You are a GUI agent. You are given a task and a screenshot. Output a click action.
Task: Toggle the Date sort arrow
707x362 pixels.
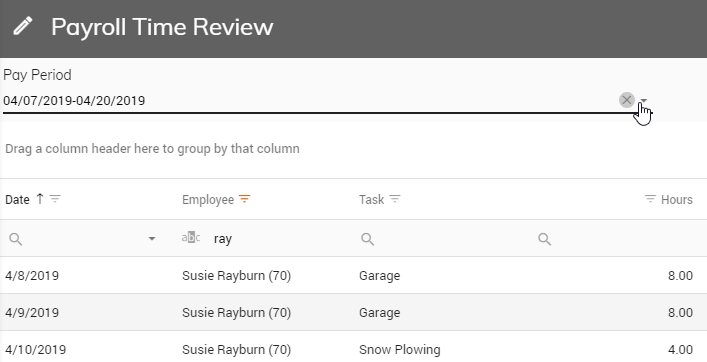[x=40, y=199]
